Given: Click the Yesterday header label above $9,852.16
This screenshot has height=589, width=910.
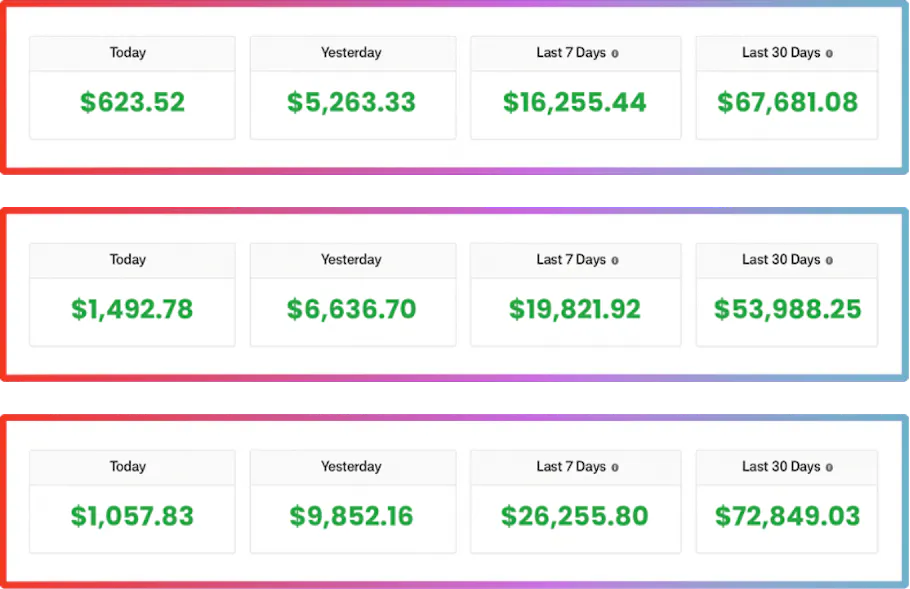Looking at the screenshot, I should pyautogui.click(x=351, y=467).
